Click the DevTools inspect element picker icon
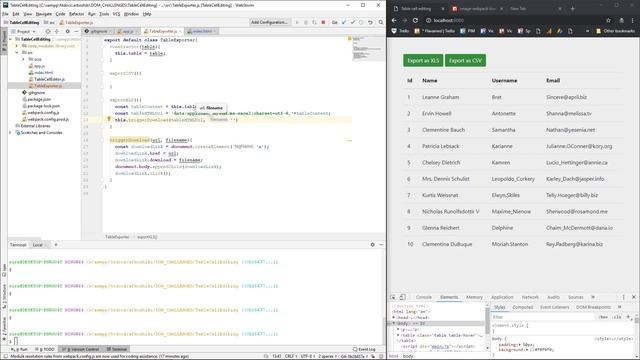 (x=393, y=297)
